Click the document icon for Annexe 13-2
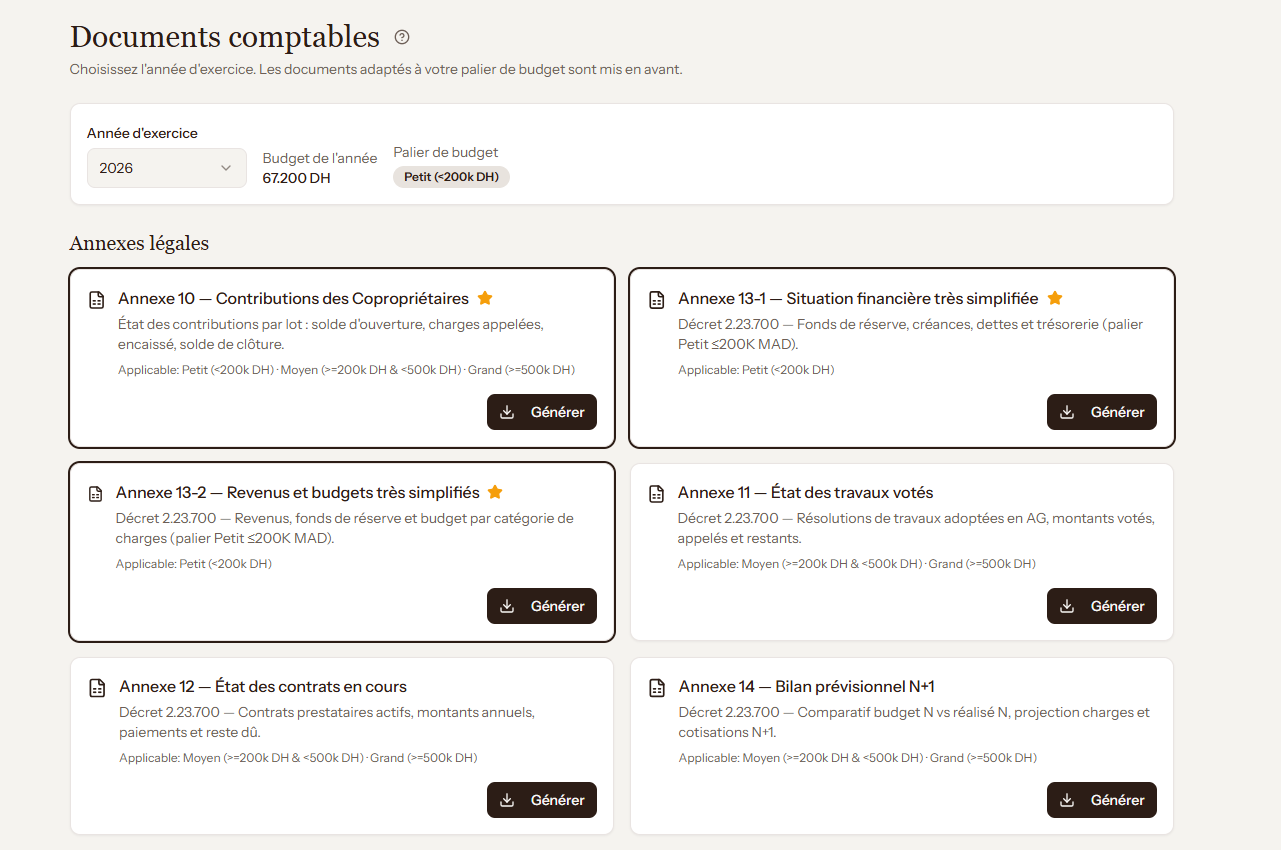1281x850 pixels. click(x=97, y=493)
